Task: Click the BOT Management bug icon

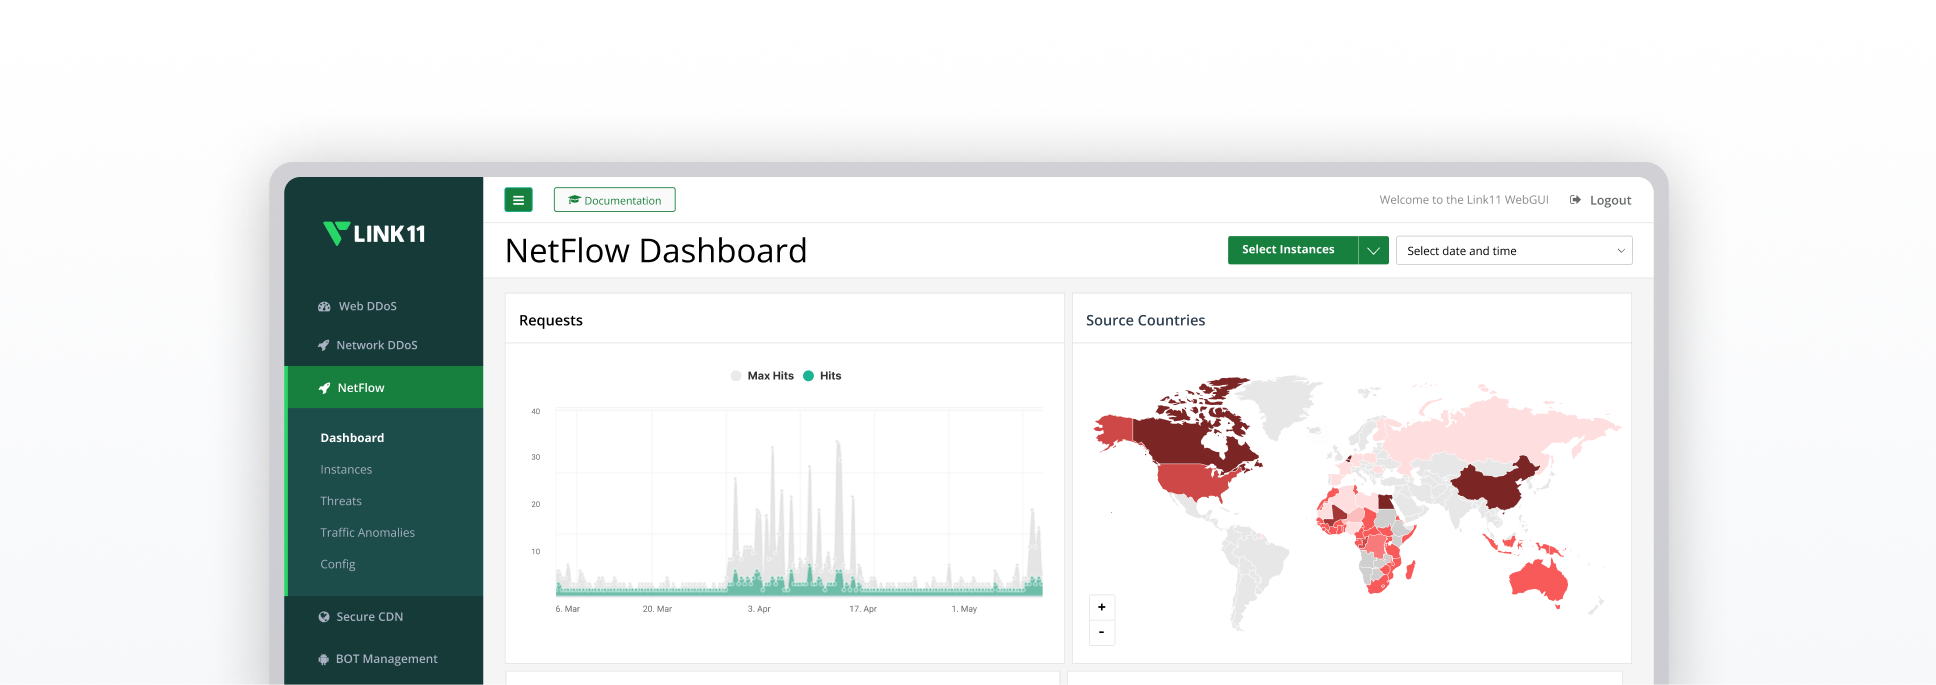Action: point(323,659)
